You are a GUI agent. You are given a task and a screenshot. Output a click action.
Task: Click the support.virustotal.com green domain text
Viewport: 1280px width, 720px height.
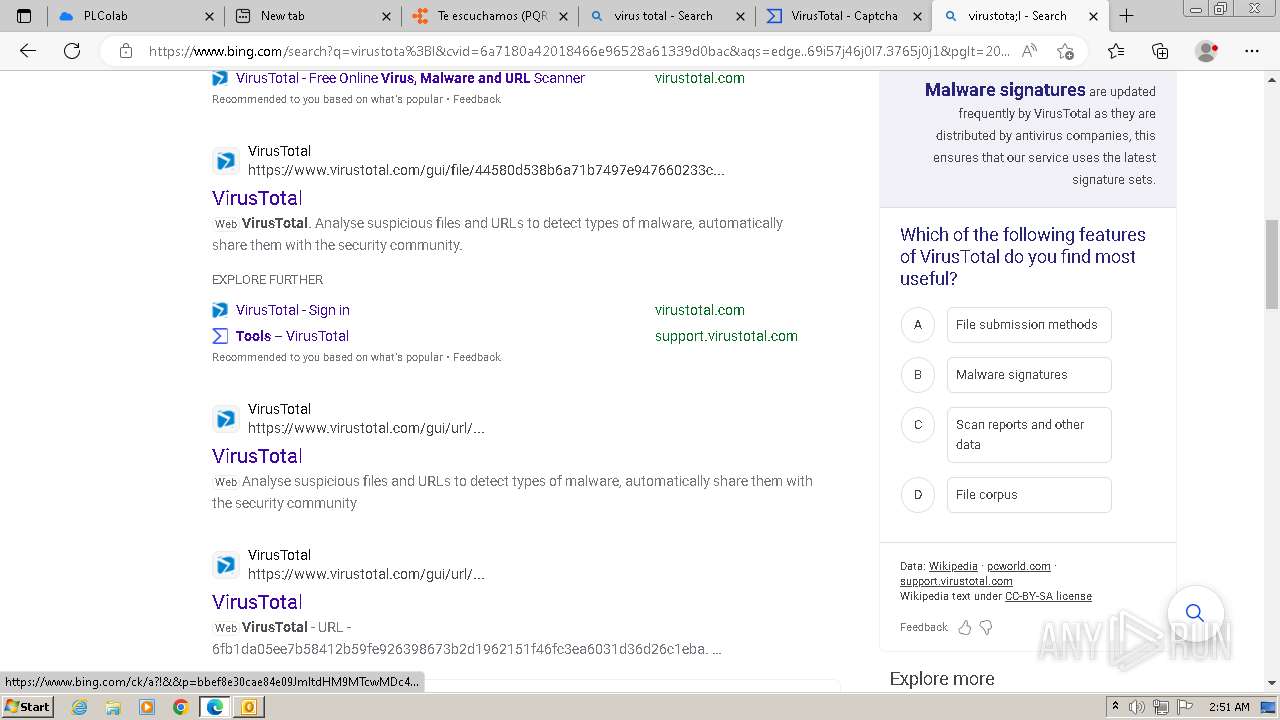tap(726, 336)
